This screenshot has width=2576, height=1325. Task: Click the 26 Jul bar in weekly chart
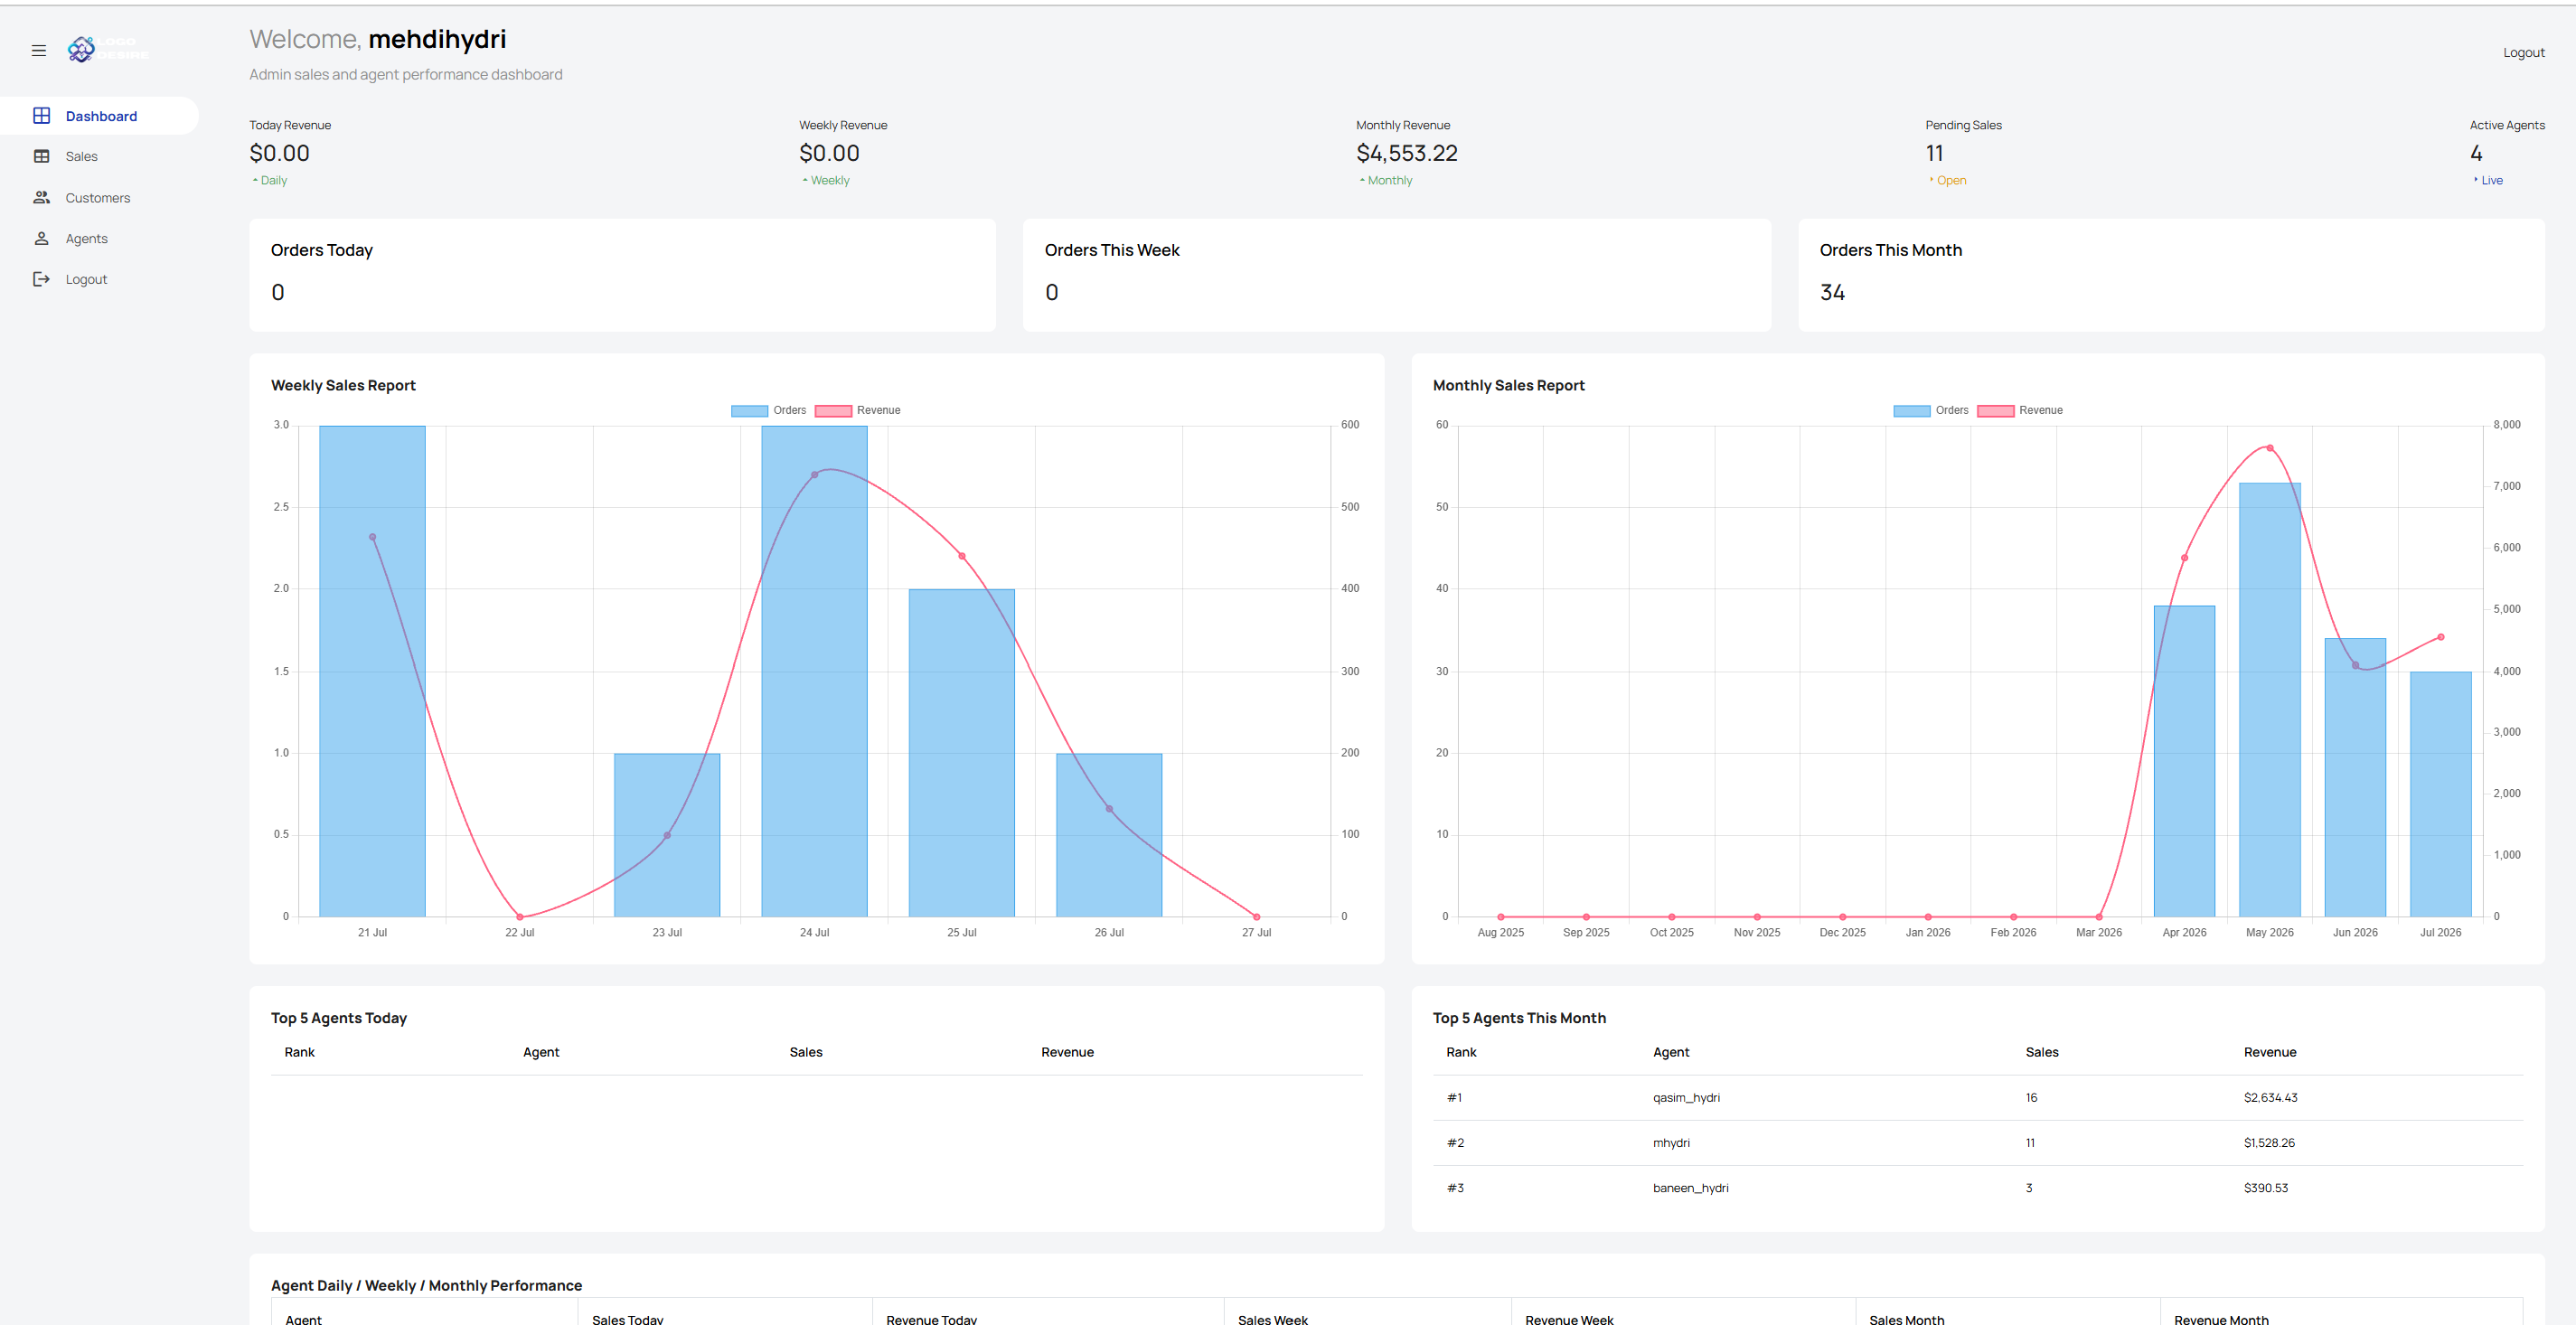[x=1109, y=835]
